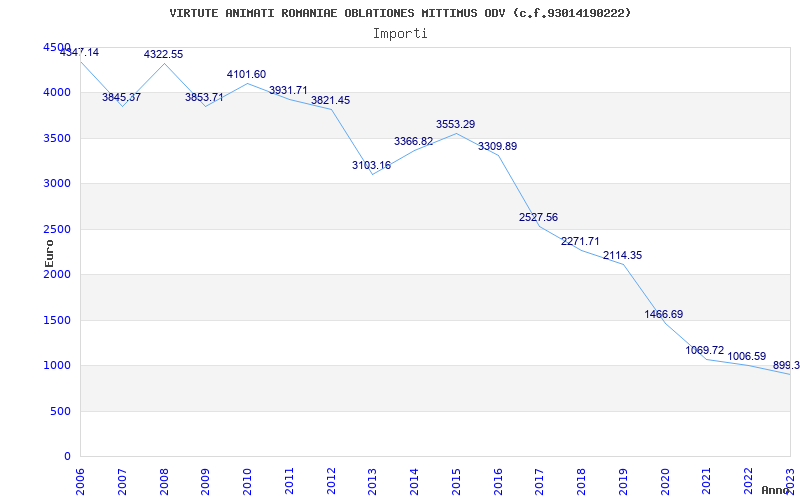The image size is (800, 500).
Task: Select the data label 3845.37
Action: coord(121,97)
